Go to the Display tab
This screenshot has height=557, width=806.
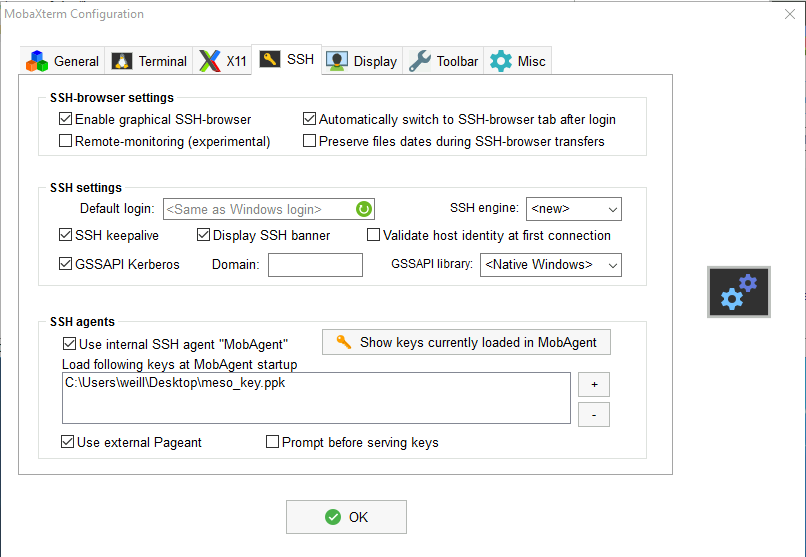tap(362, 61)
